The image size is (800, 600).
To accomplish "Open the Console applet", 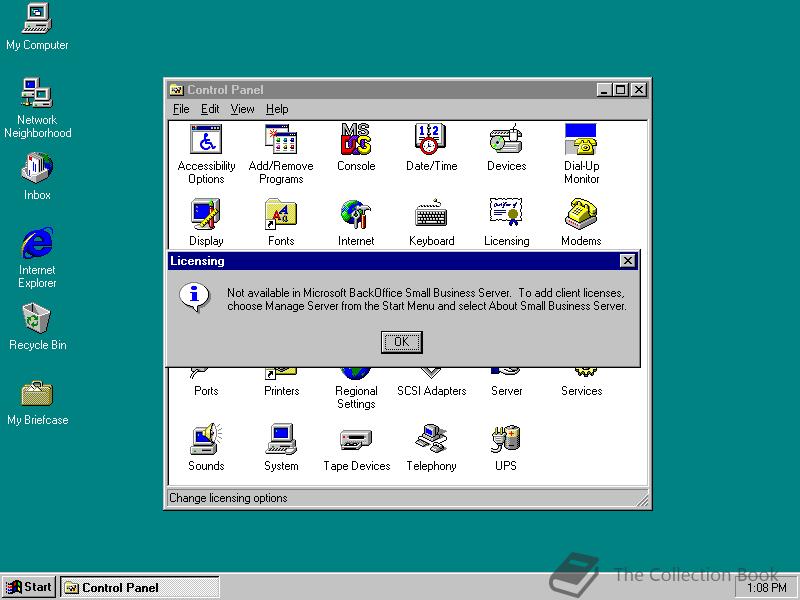I will click(x=356, y=148).
